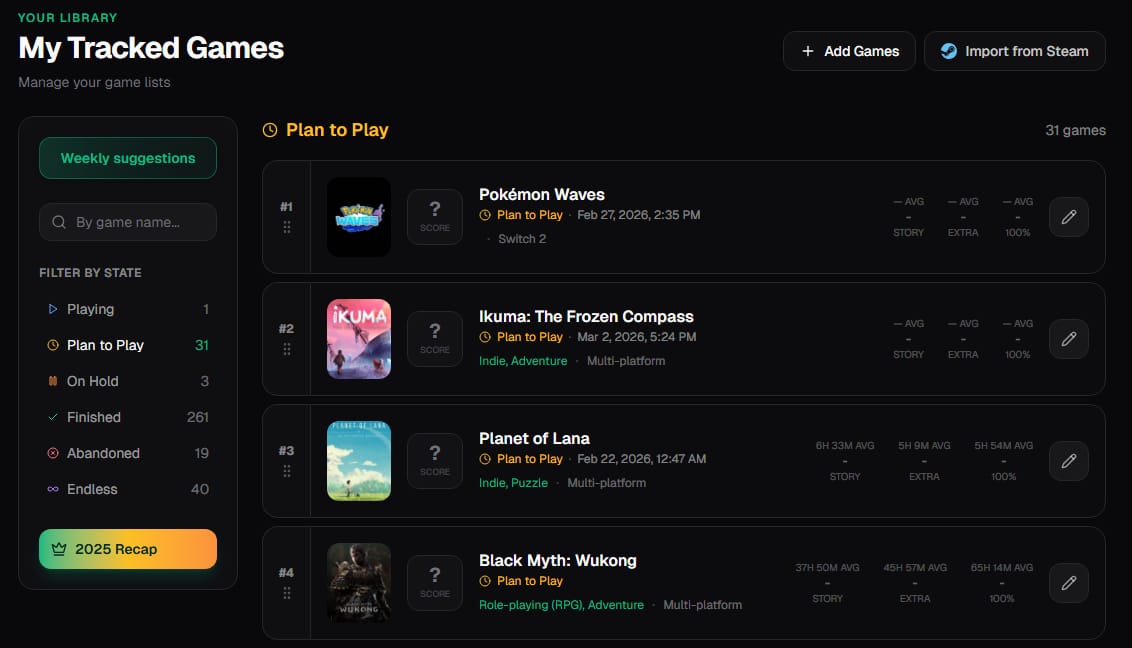Screen dimensions: 1132x648
Task: Click the drag handle dots on Ikuma row
Action: click(287, 349)
